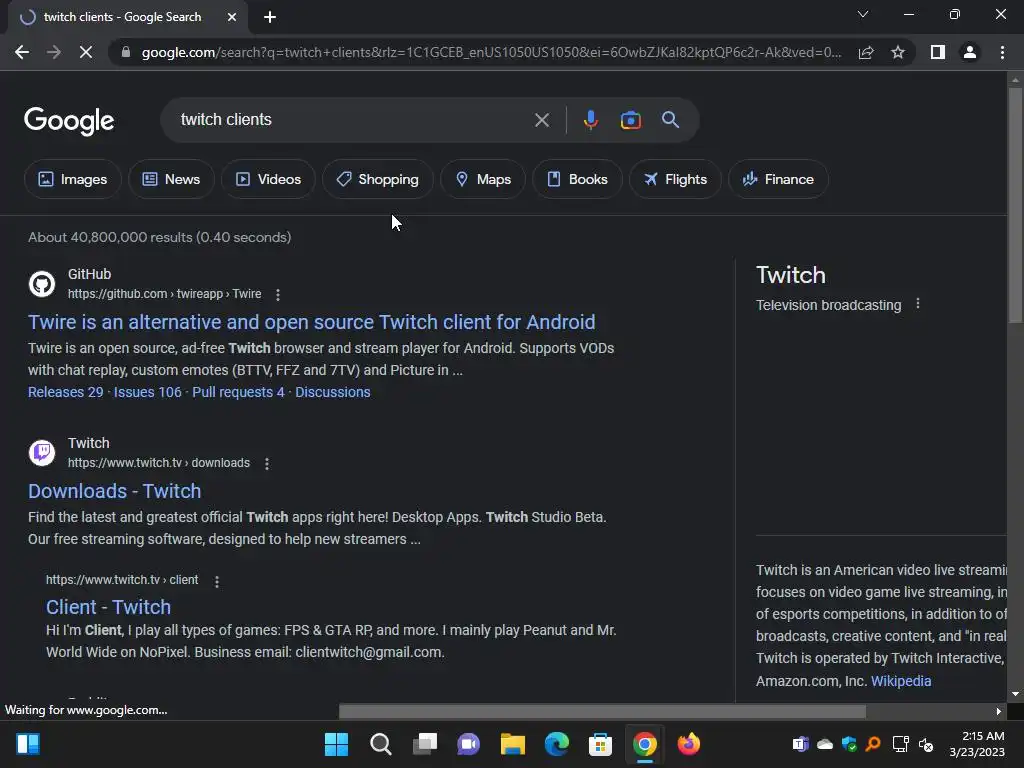Open the Chrome profile menu
This screenshot has width=1024, height=768.
[970, 52]
